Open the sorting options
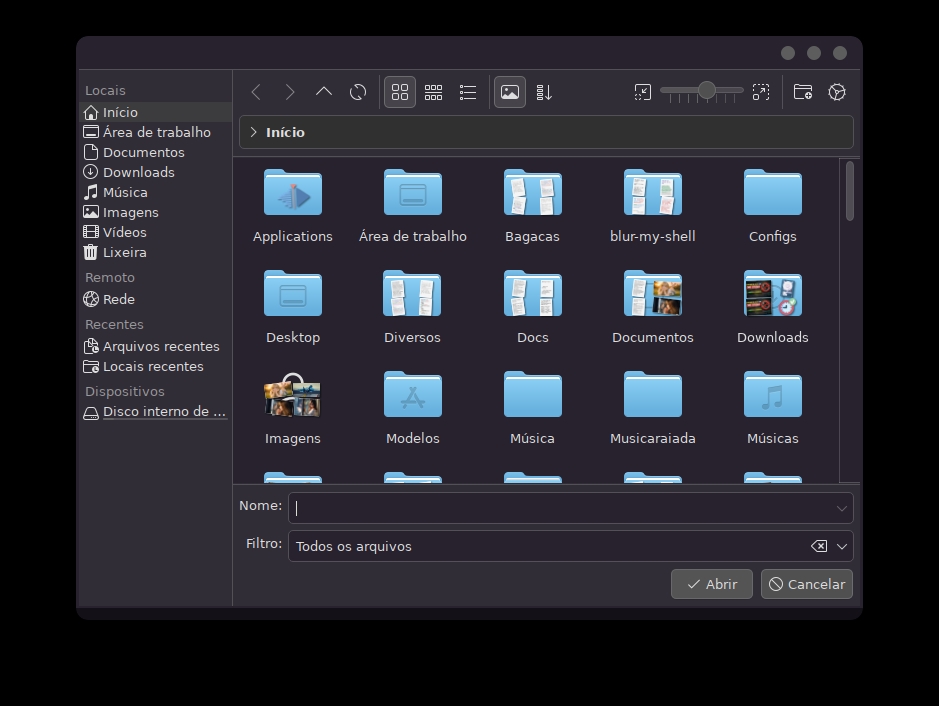The width and height of the screenshot is (939, 706). pyautogui.click(x=544, y=92)
